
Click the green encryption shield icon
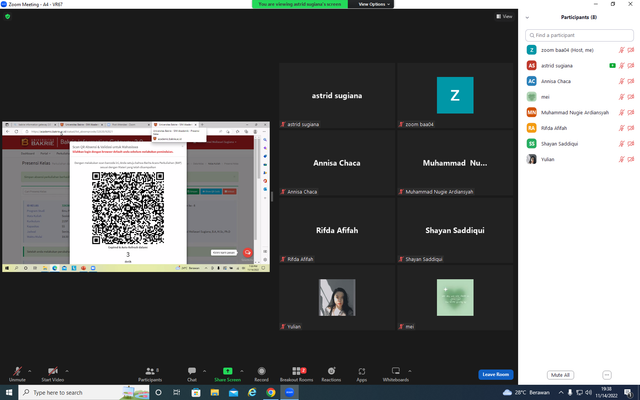(x=7, y=16)
